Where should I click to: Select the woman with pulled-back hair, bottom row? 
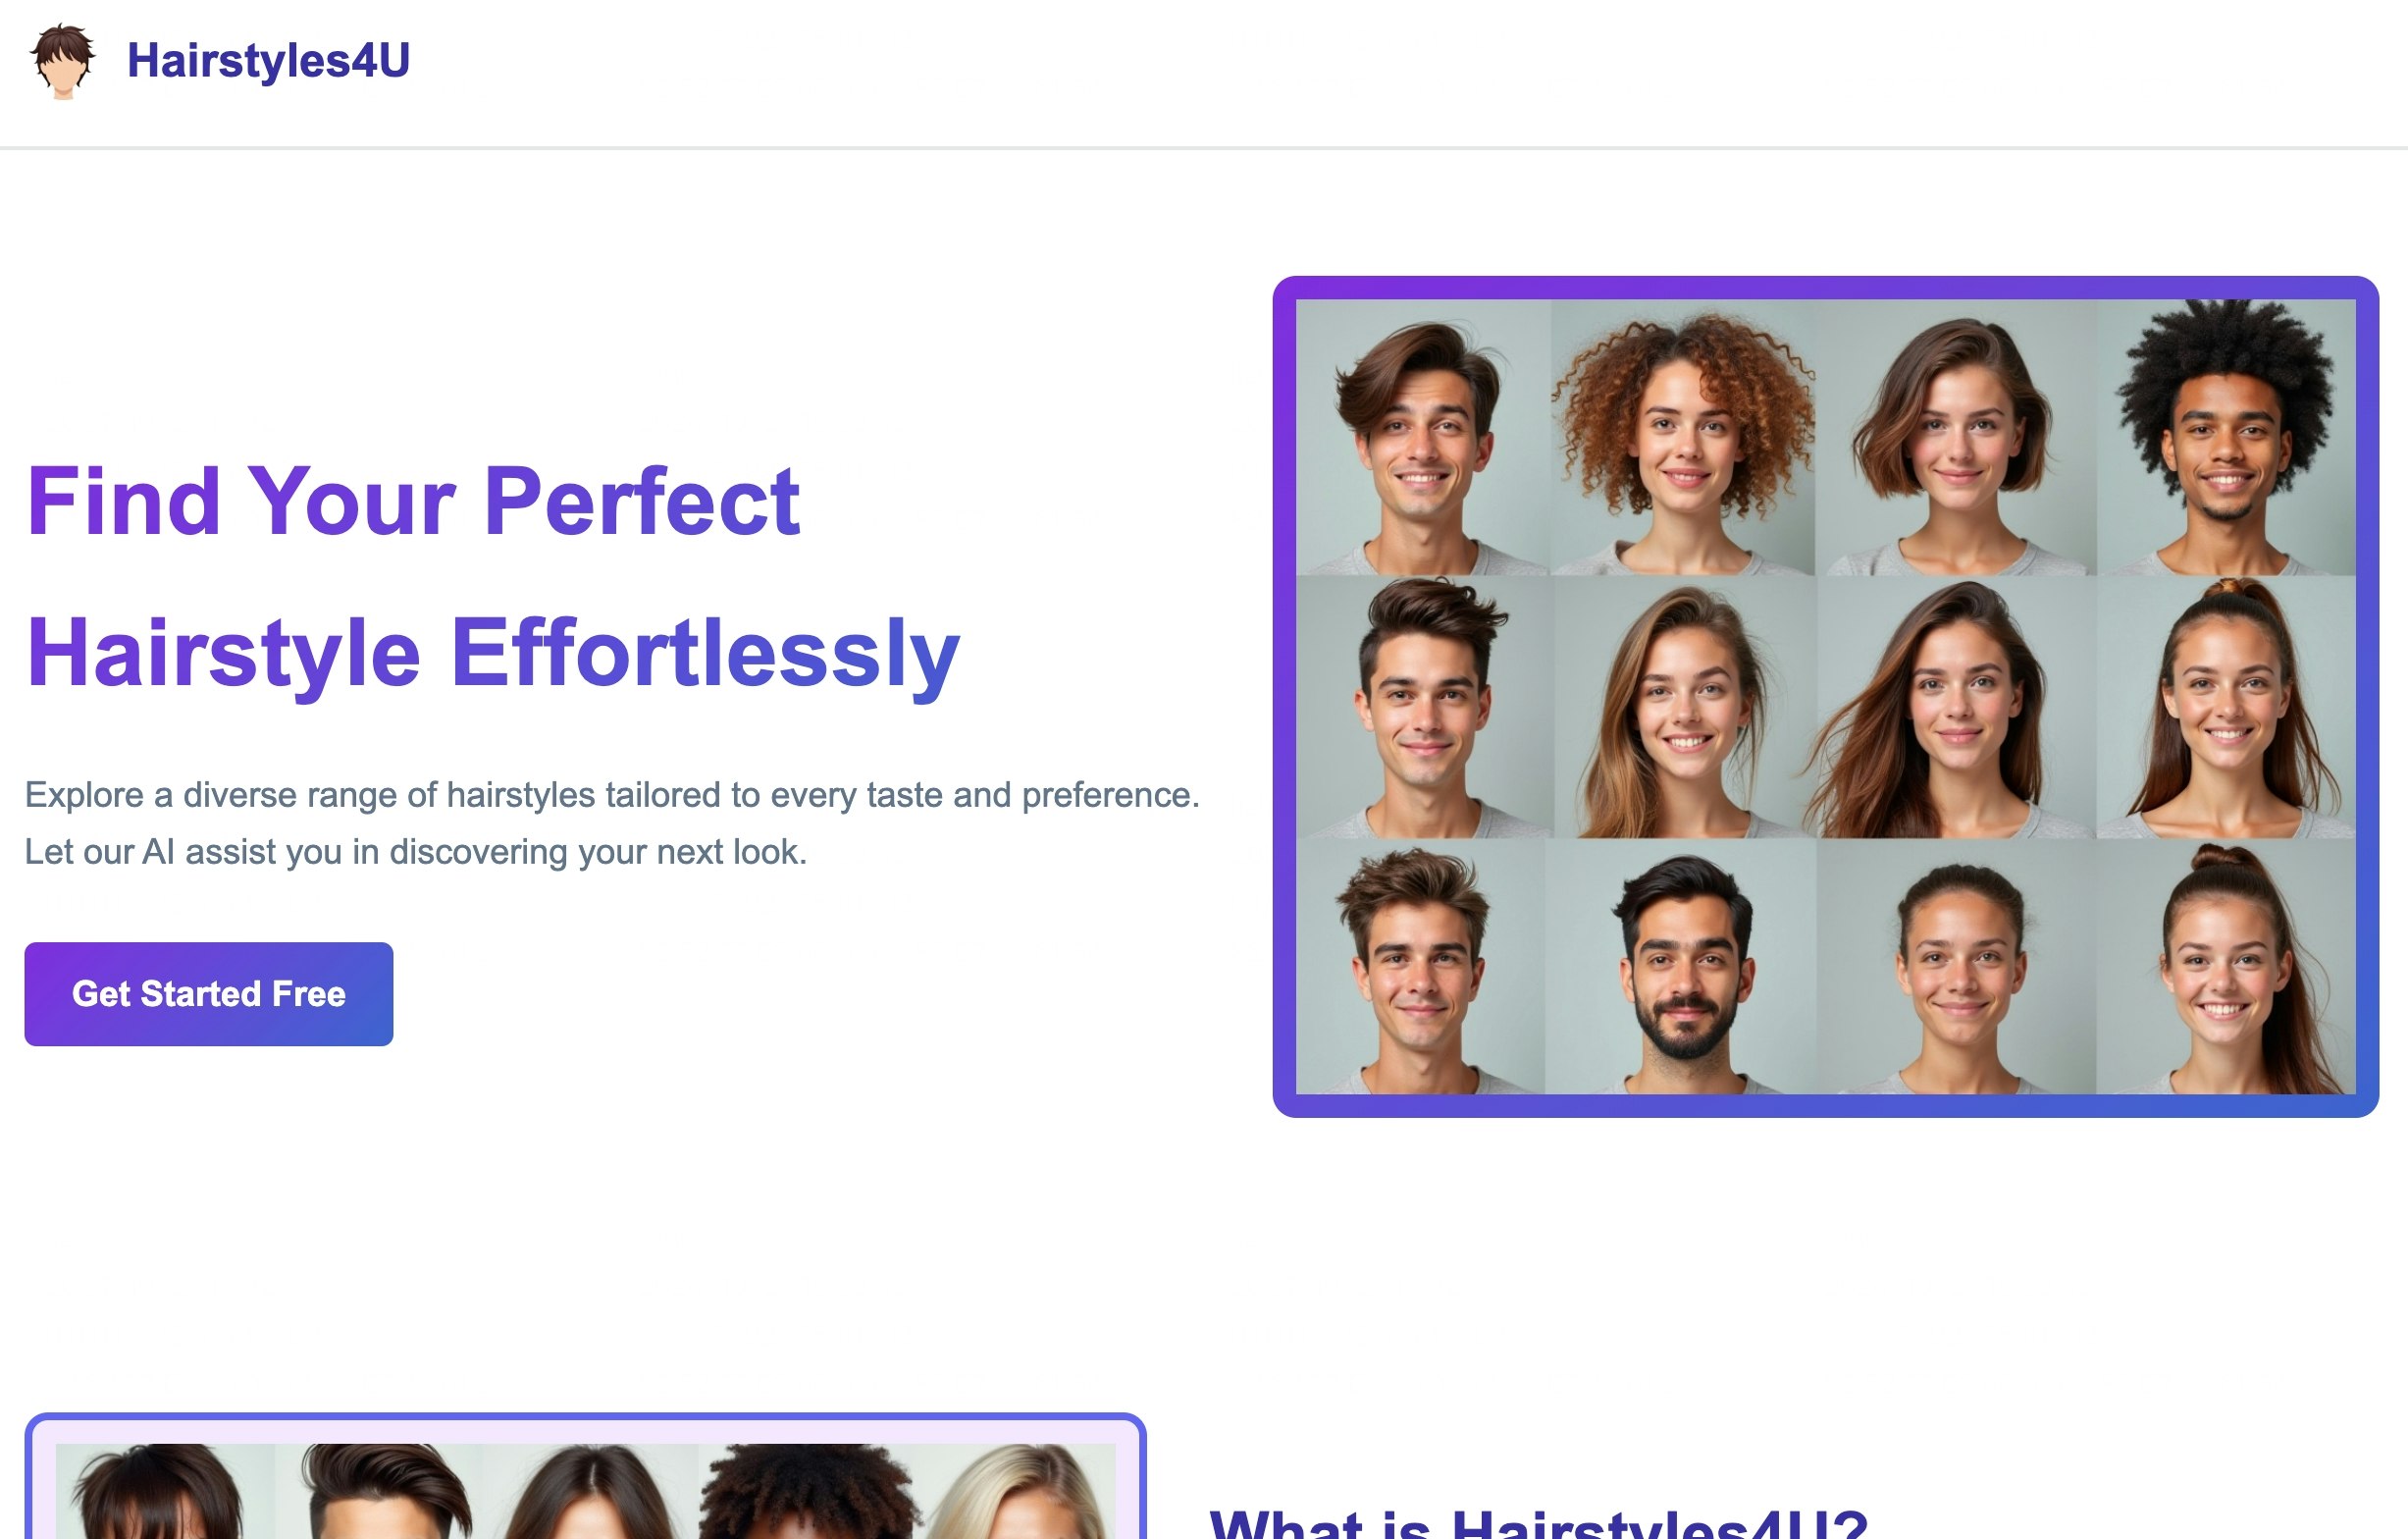[x=1956, y=966]
